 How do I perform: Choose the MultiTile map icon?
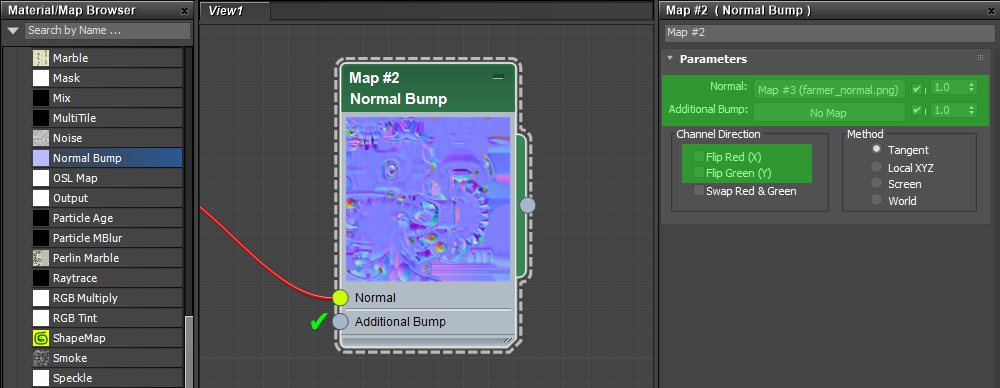point(41,118)
